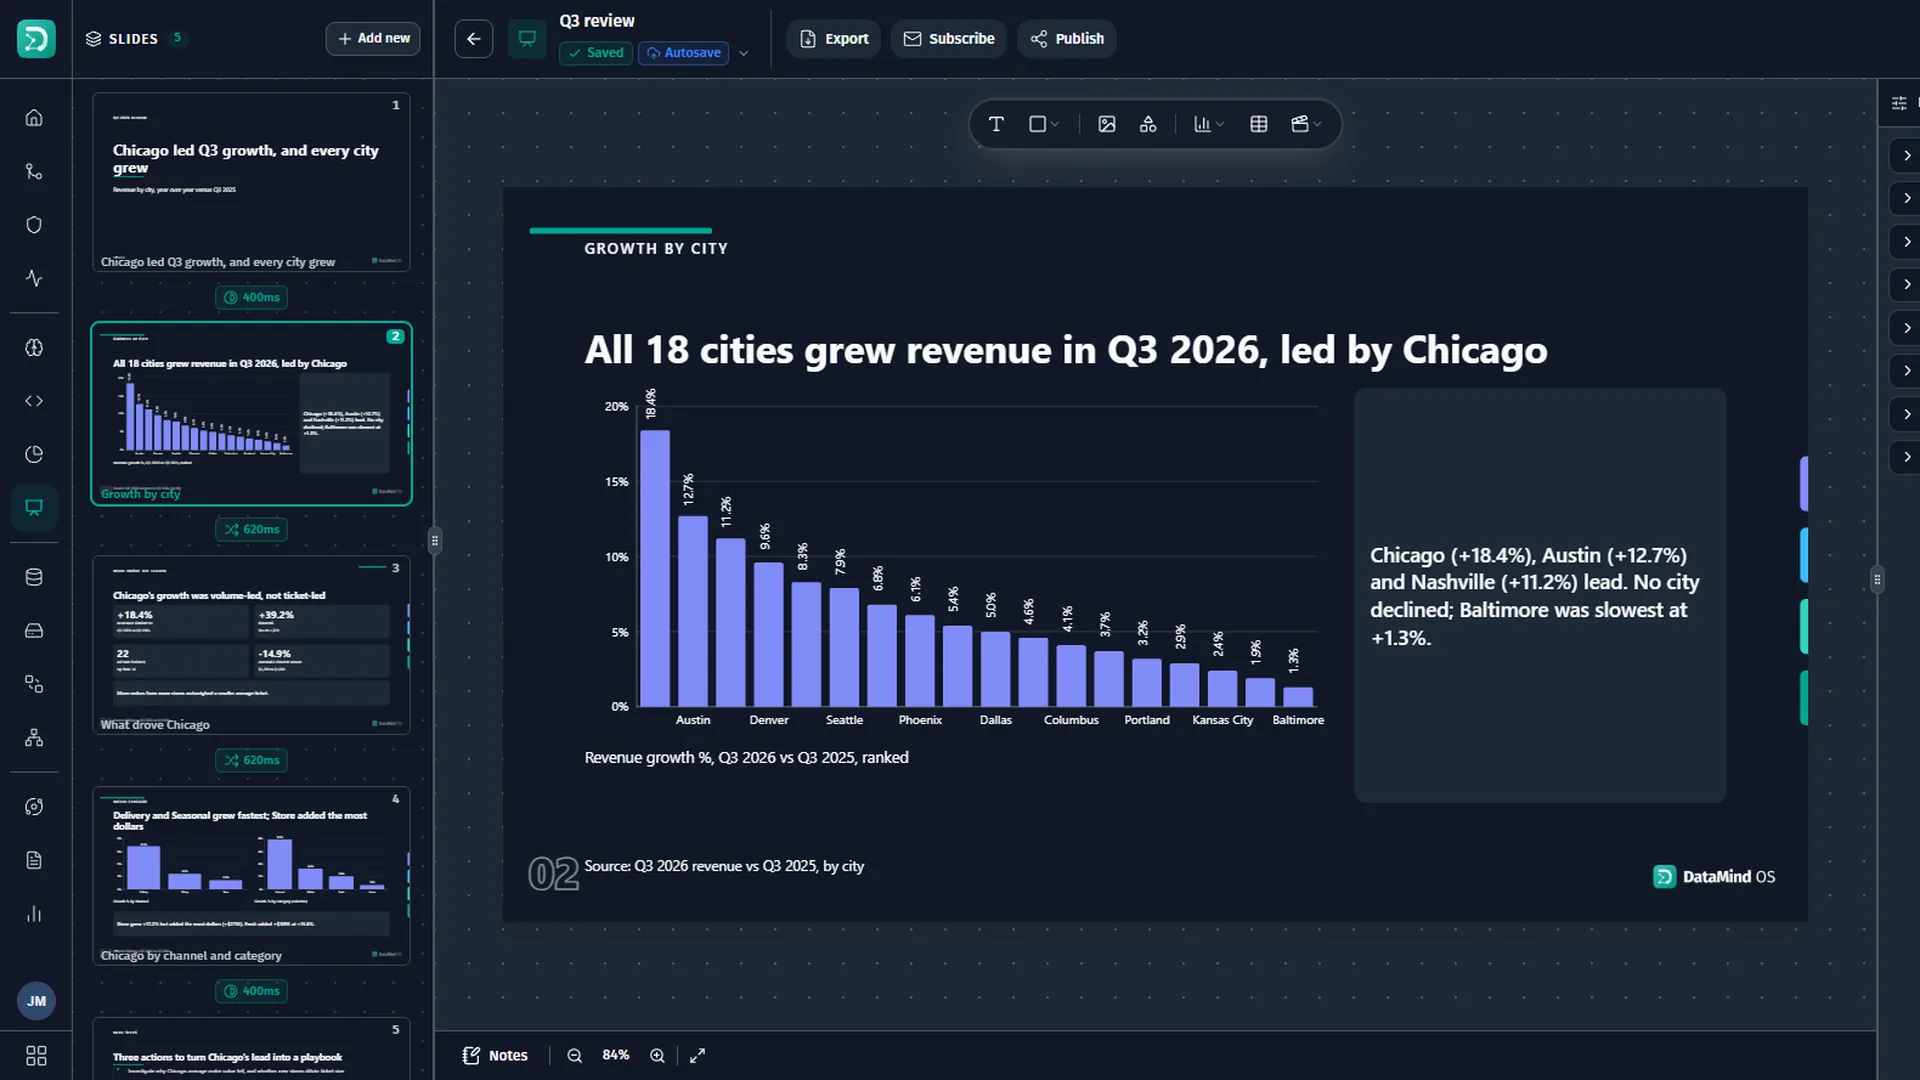Click the presentation slides icon in sidebar
The height and width of the screenshot is (1080, 1920).
(x=34, y=507)
